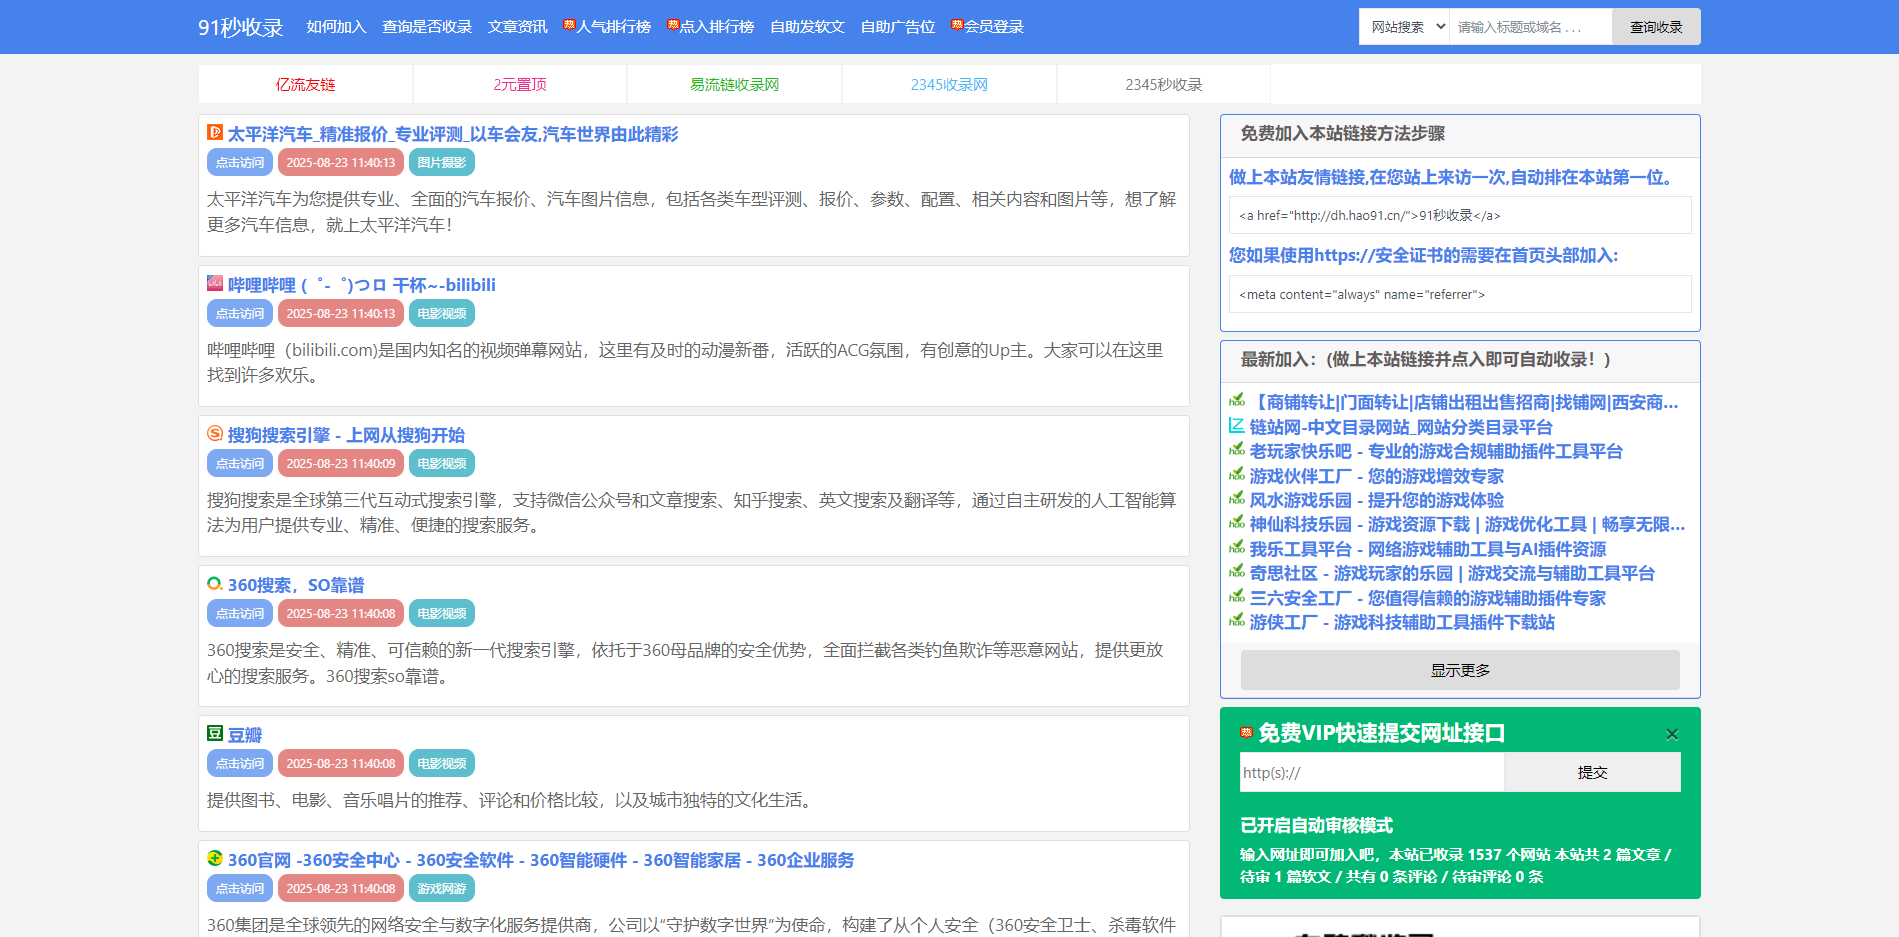
Task: Click the 查询收录 search button
Action: (1656, 27)
